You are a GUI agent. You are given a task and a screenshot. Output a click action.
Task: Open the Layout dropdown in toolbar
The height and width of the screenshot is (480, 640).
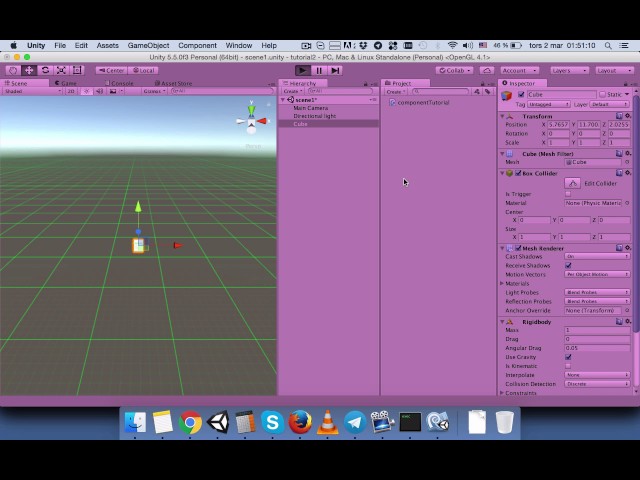pos(614,71)
